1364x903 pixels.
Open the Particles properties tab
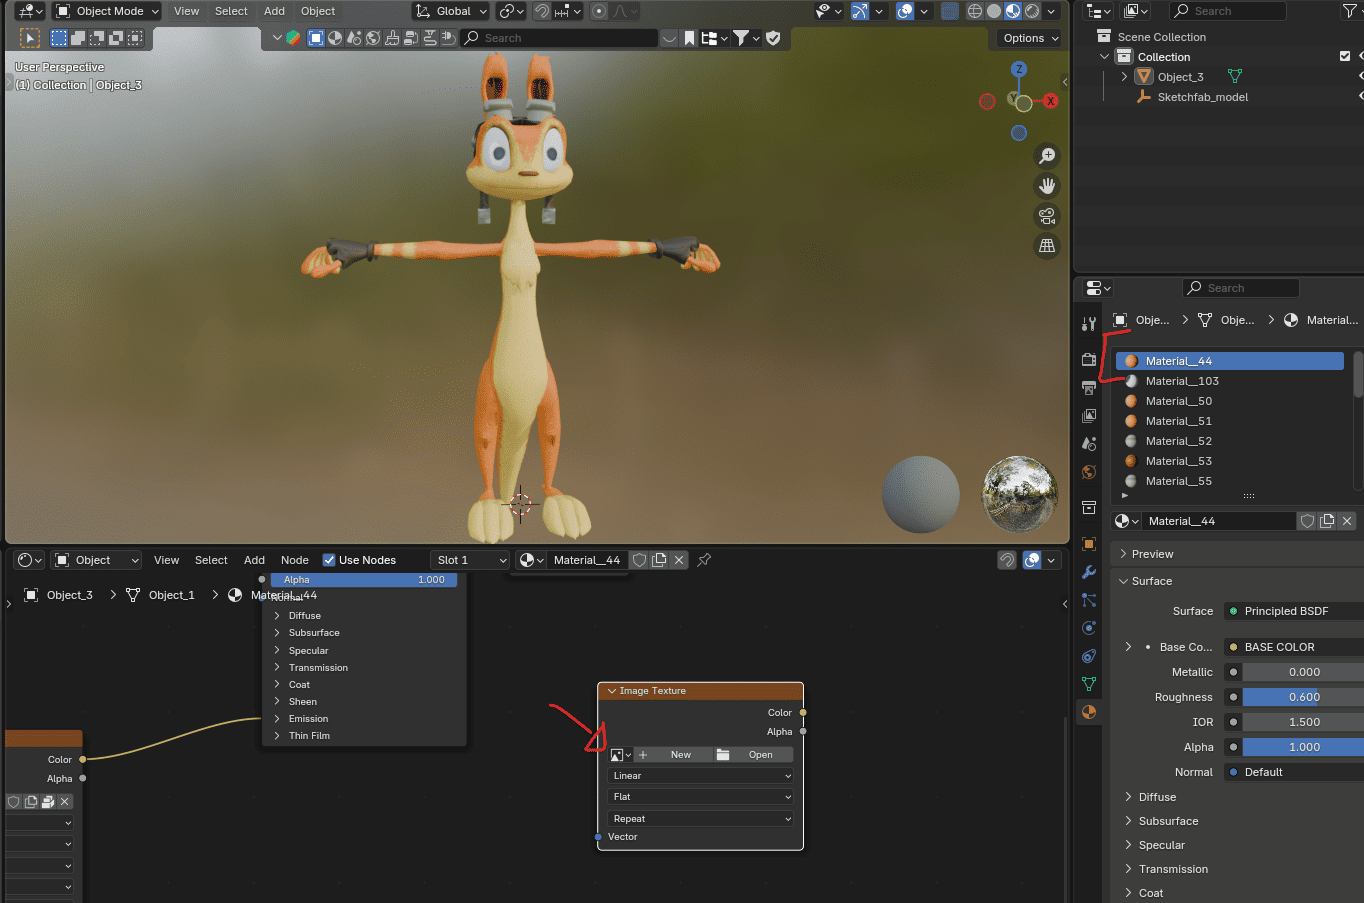click(1089, 600)
